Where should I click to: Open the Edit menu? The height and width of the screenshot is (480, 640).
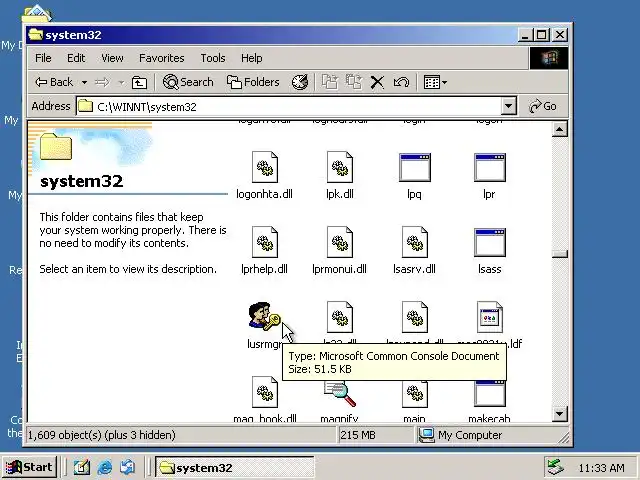point(76,58)
